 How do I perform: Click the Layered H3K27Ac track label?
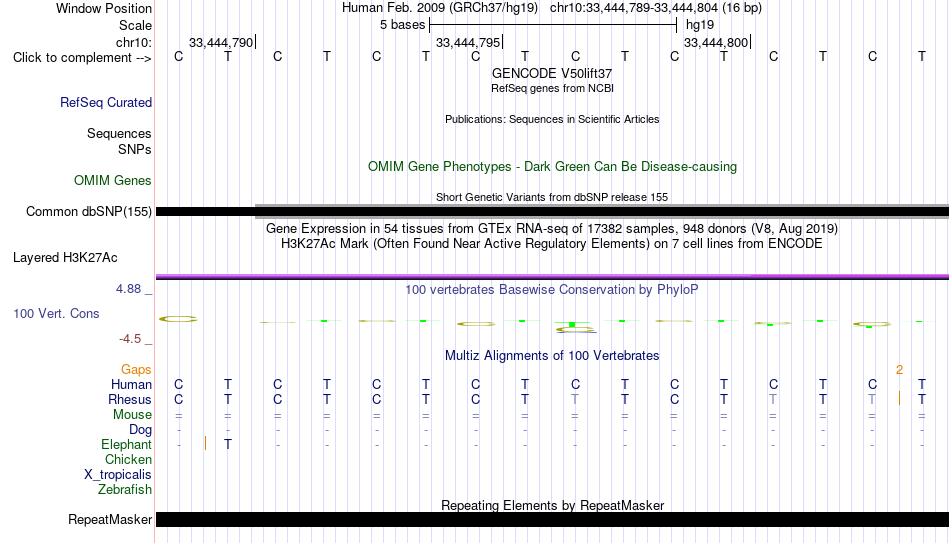pos(65,258)
